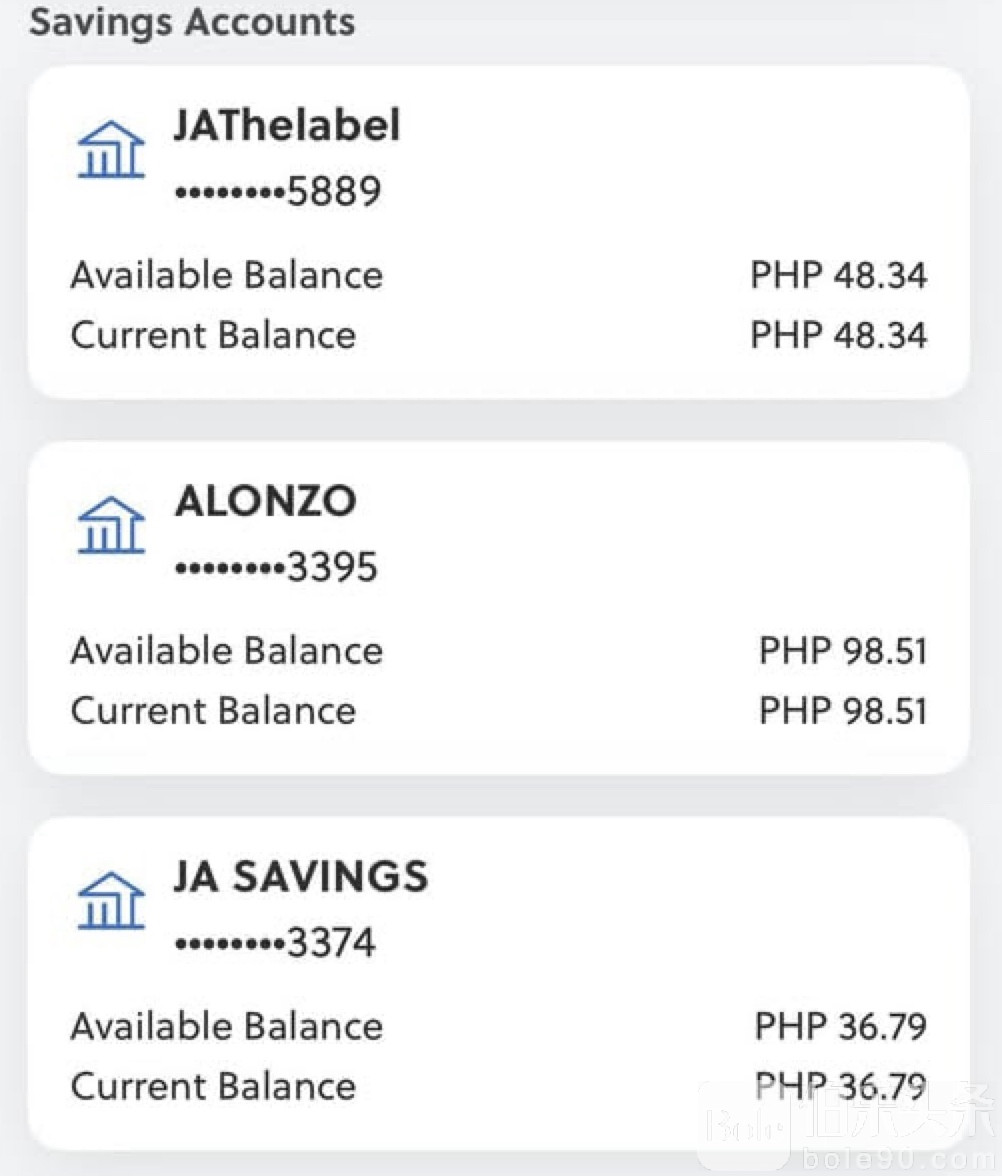
Task: Click Available Balance label in JA SAVINGS card
Action: tap(227, 1027)
